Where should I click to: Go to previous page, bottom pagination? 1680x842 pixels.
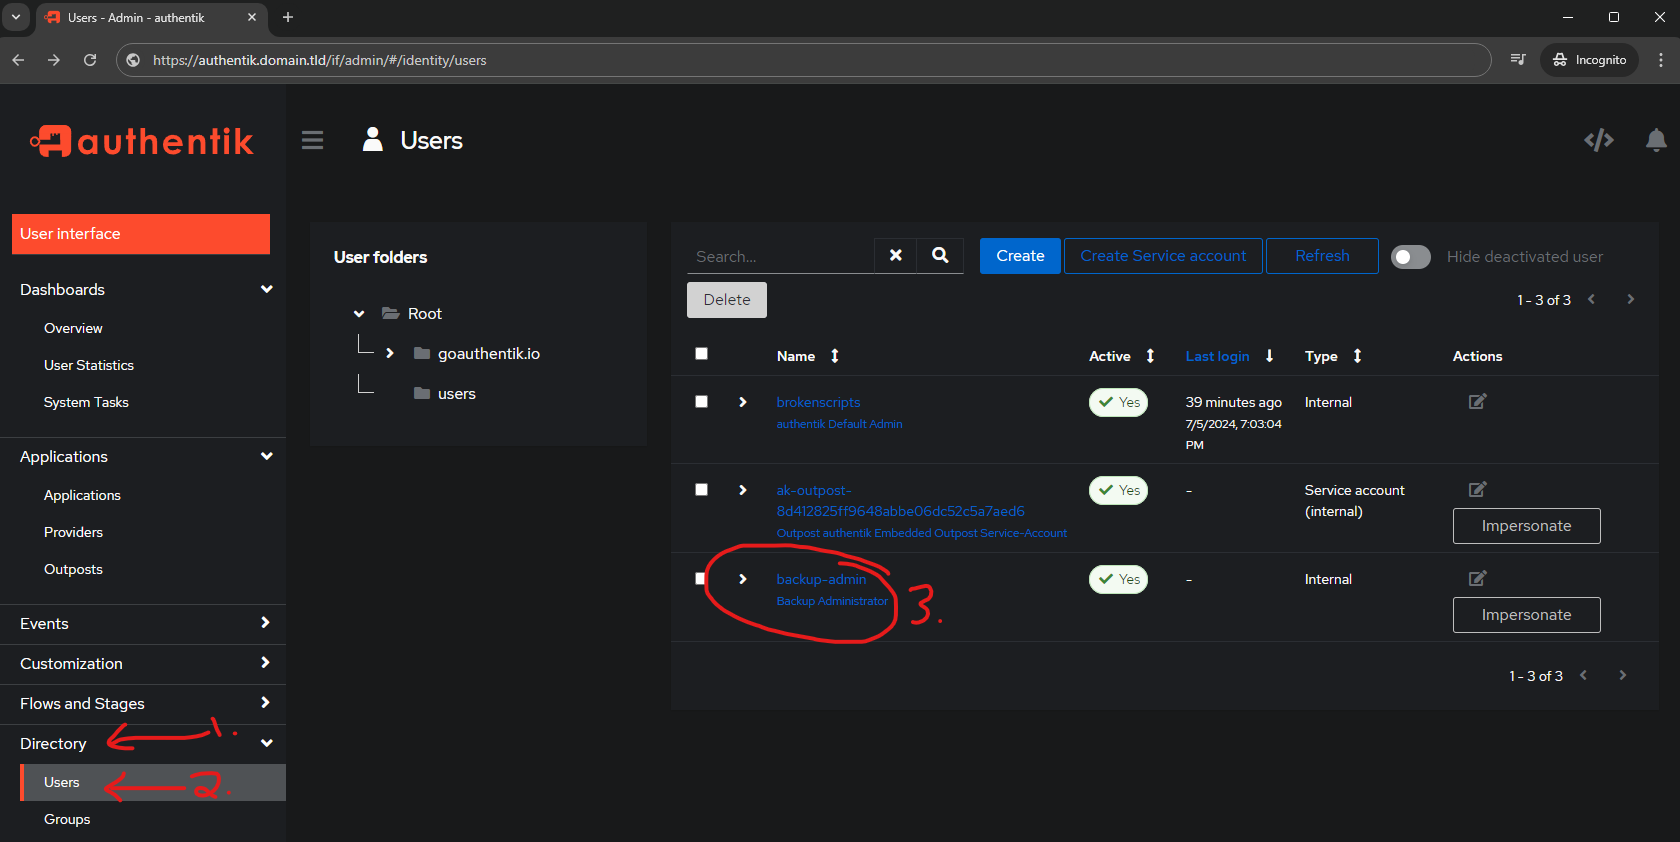(x=1583, y=675)
